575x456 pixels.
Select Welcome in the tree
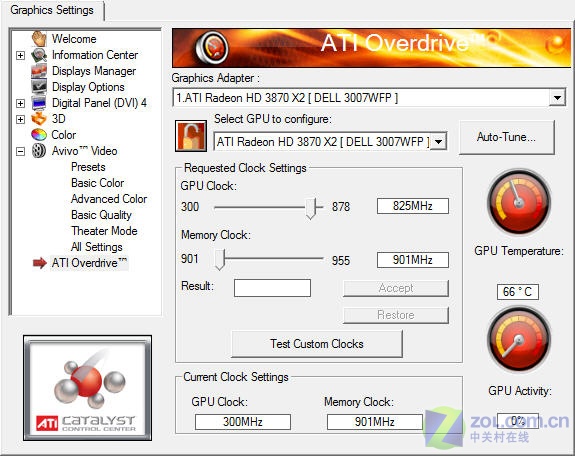point(74,39)
